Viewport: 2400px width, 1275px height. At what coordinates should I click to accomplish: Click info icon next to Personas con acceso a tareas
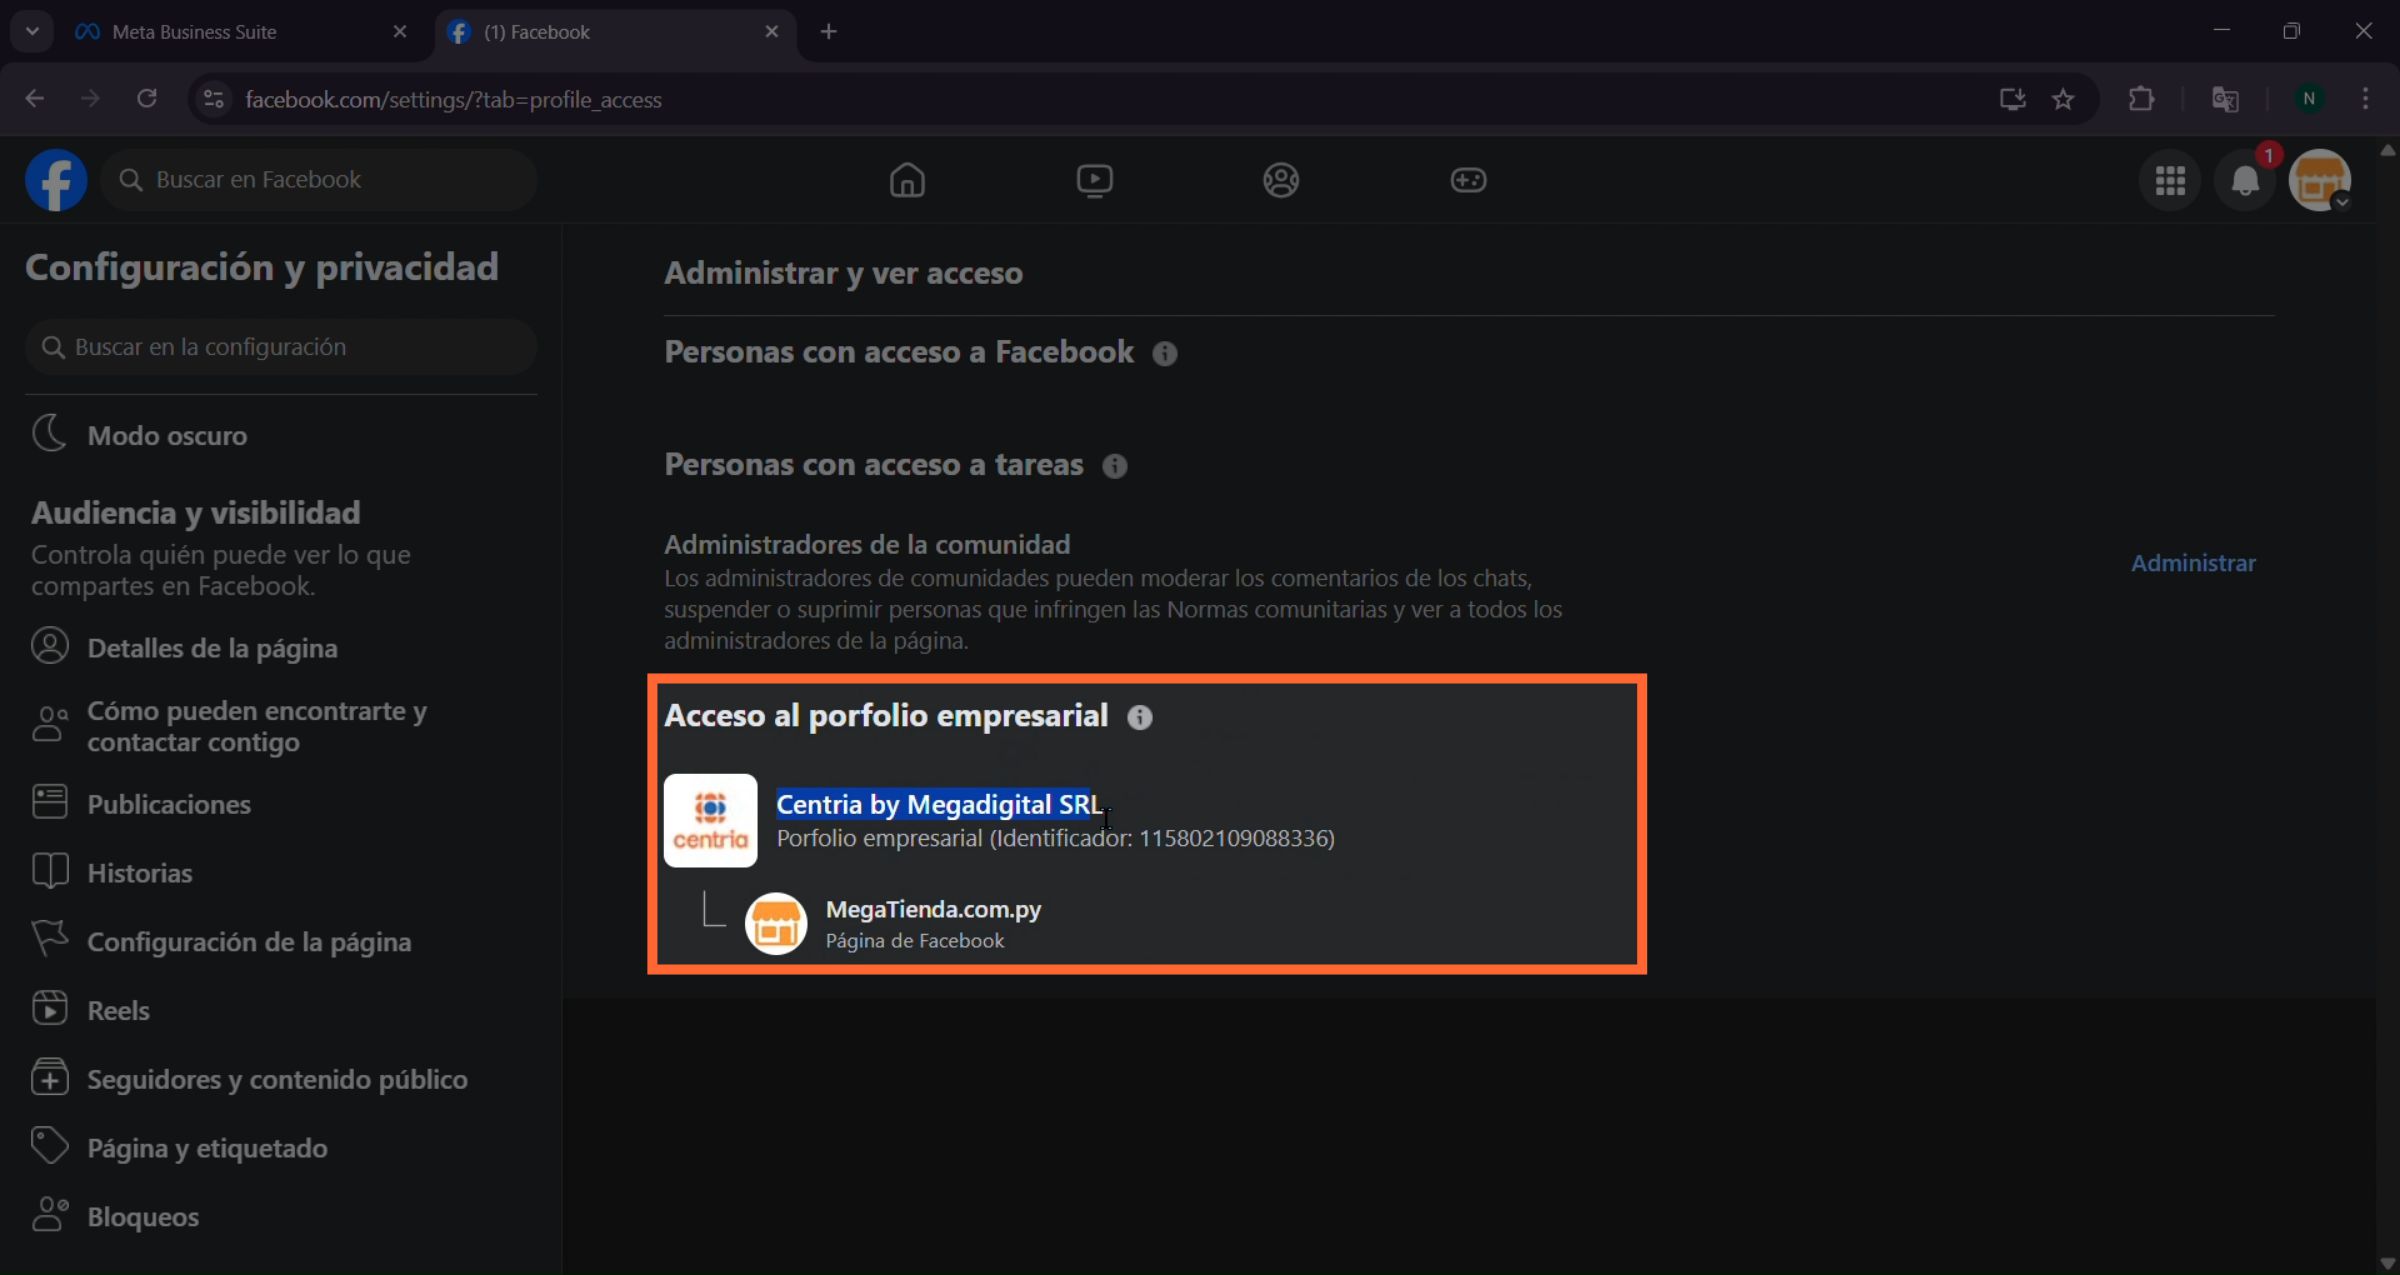pyautogui.click(x=1115, y=466)
